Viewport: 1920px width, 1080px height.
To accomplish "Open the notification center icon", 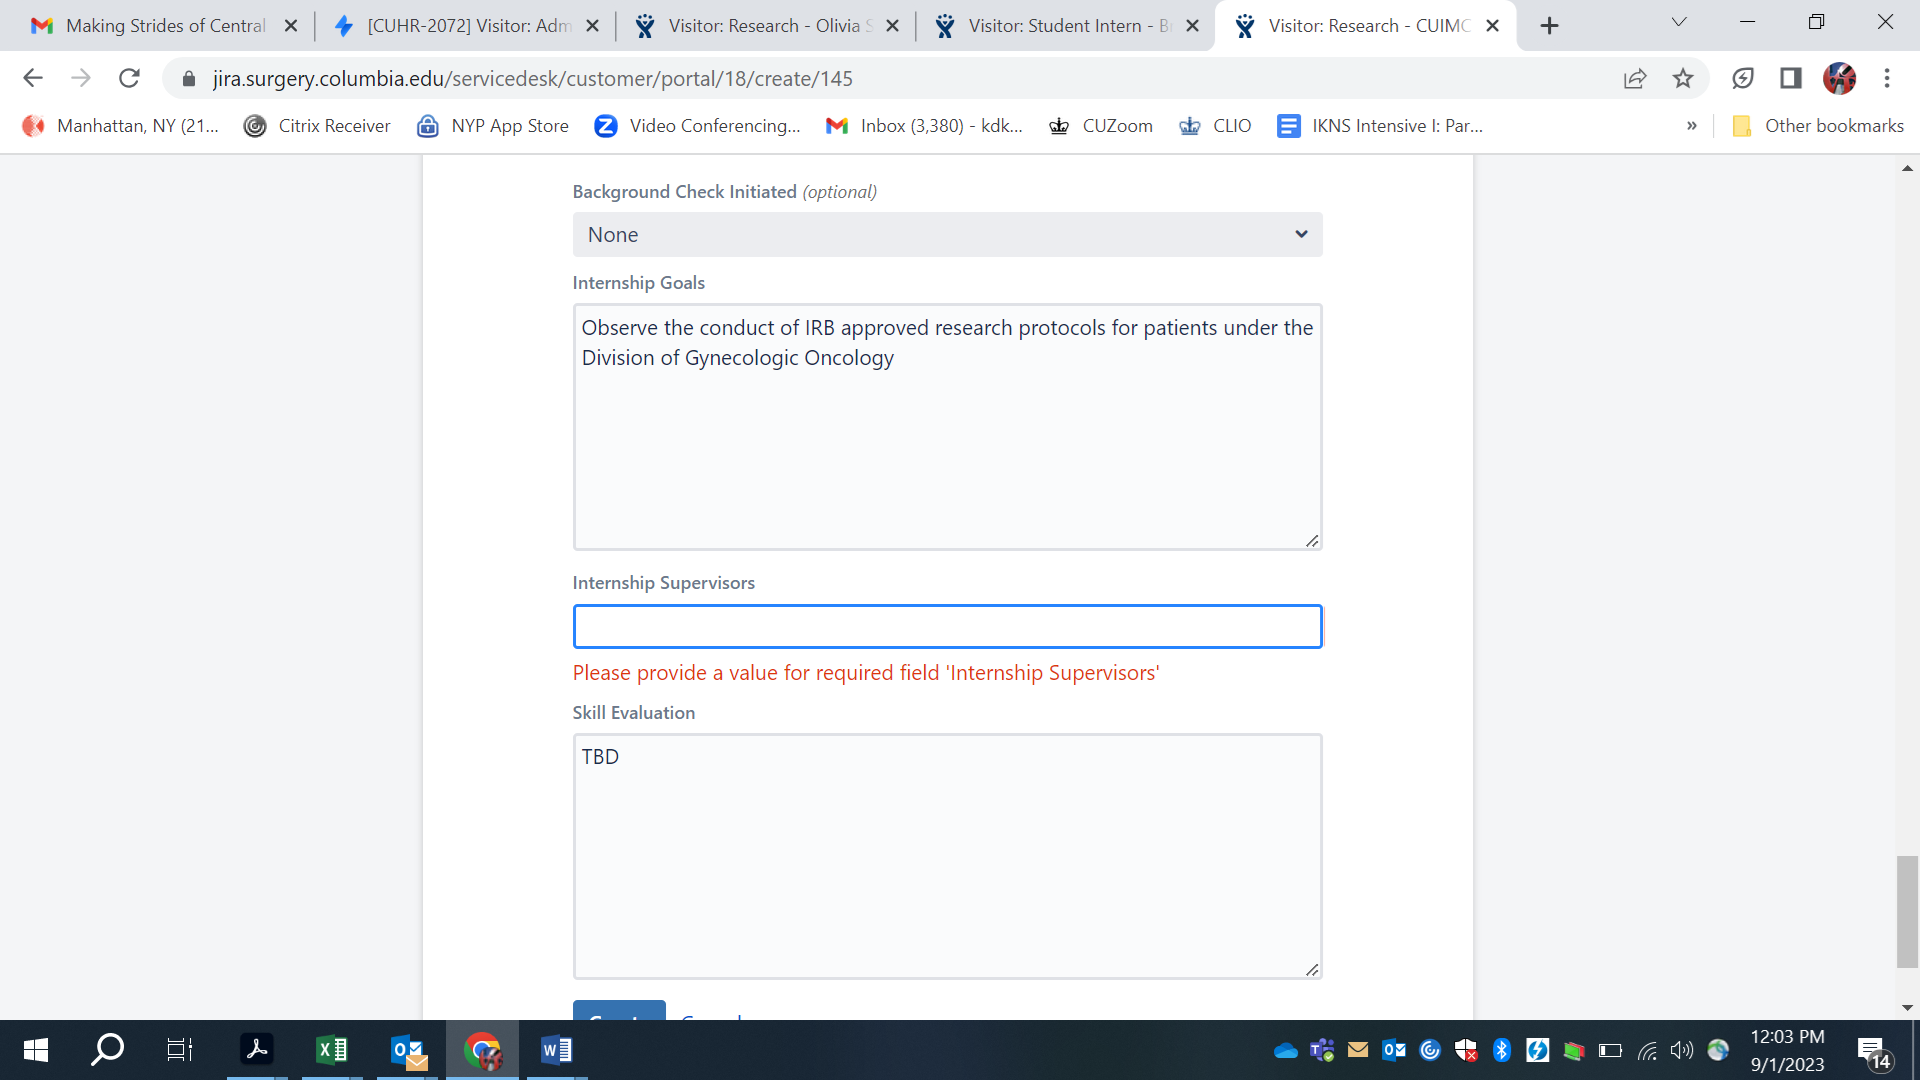I will coord(1873,1052).
